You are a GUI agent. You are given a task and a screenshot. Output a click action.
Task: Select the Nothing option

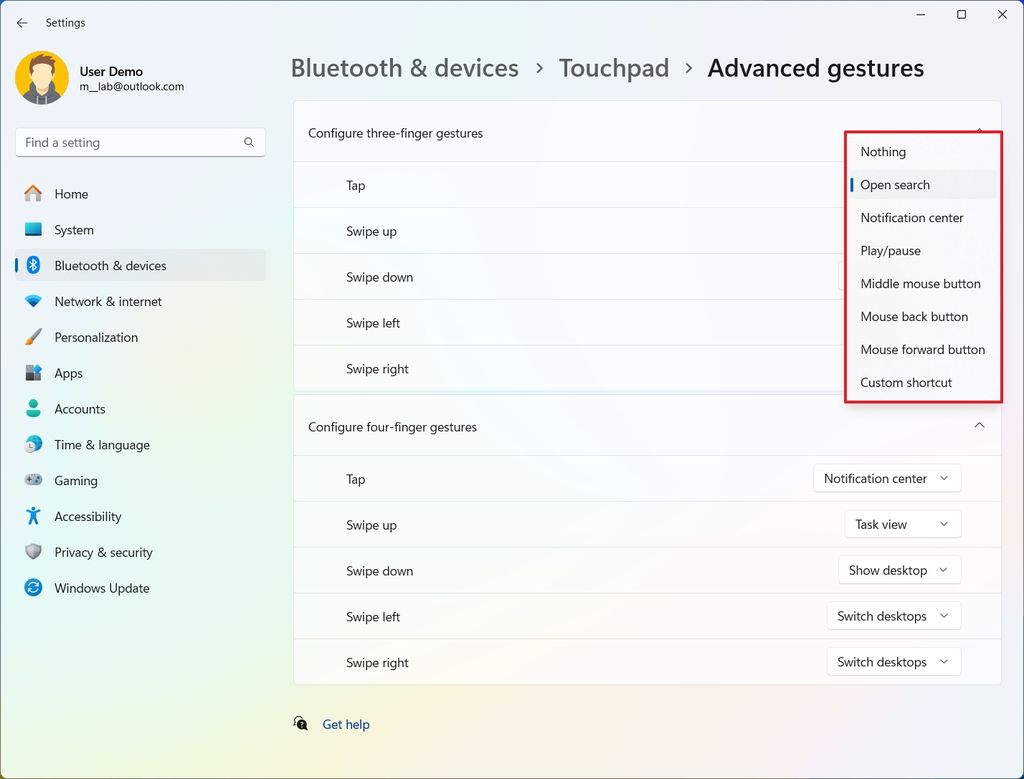883,151
